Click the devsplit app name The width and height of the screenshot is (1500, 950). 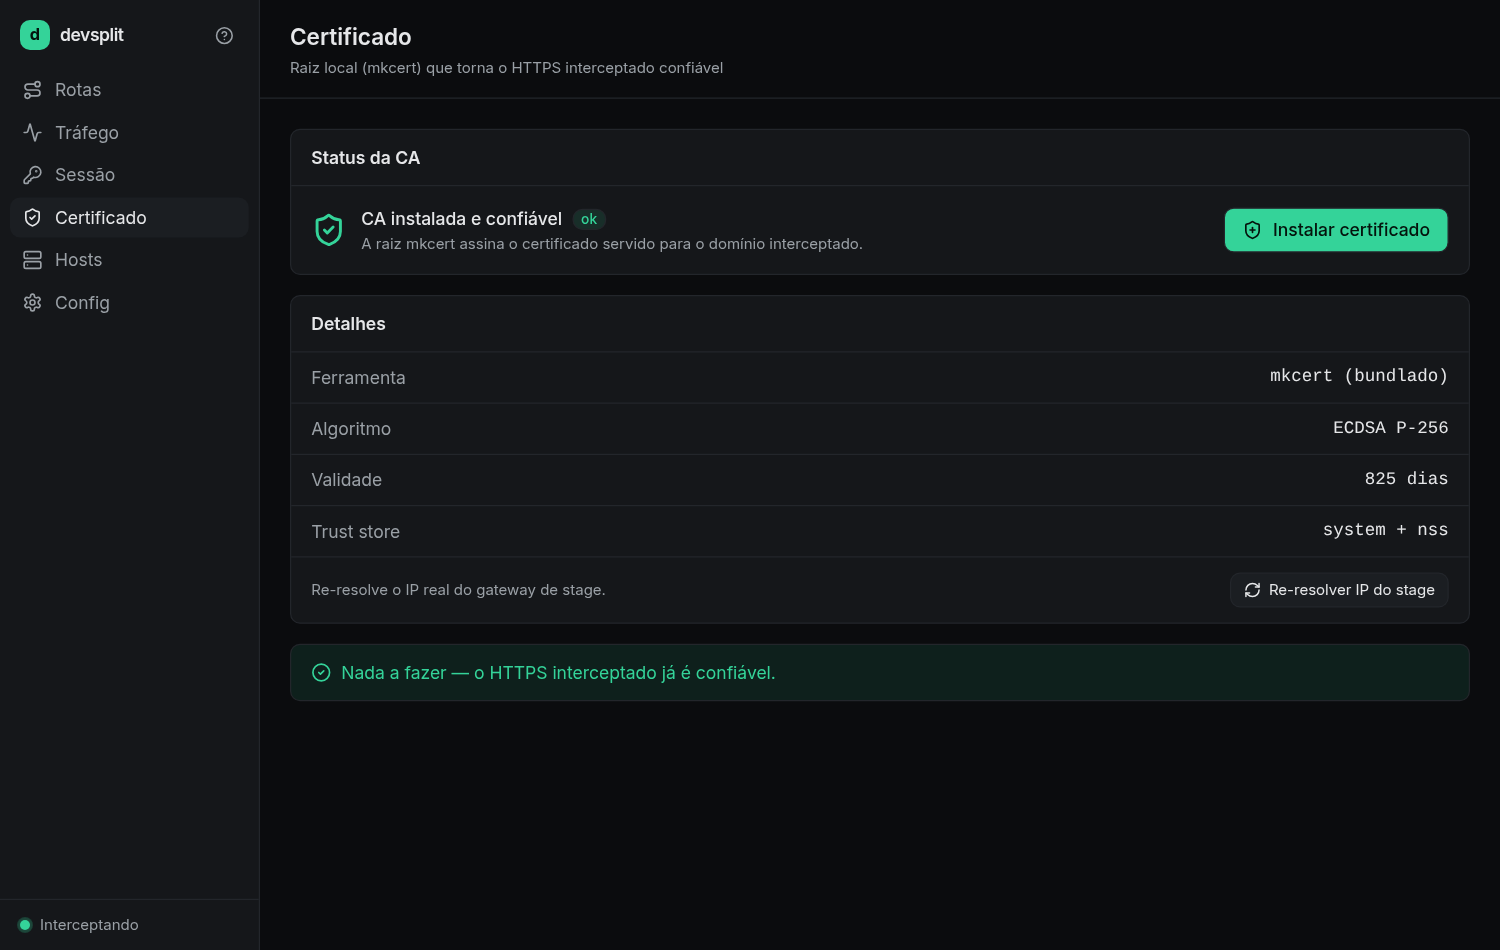(92, 35)
